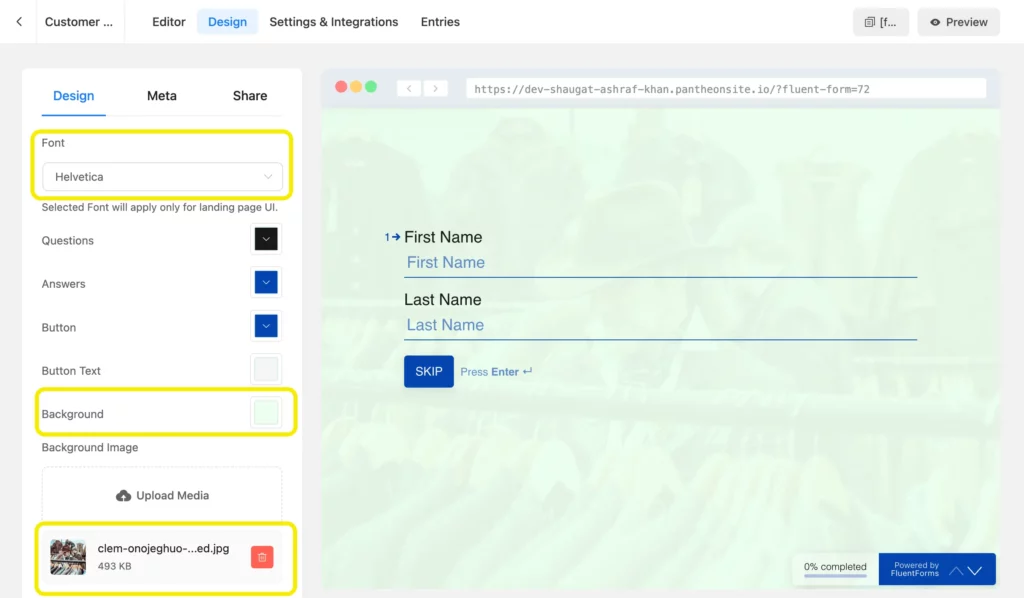Click the SKIP button in form preview

tap(428, 371)
